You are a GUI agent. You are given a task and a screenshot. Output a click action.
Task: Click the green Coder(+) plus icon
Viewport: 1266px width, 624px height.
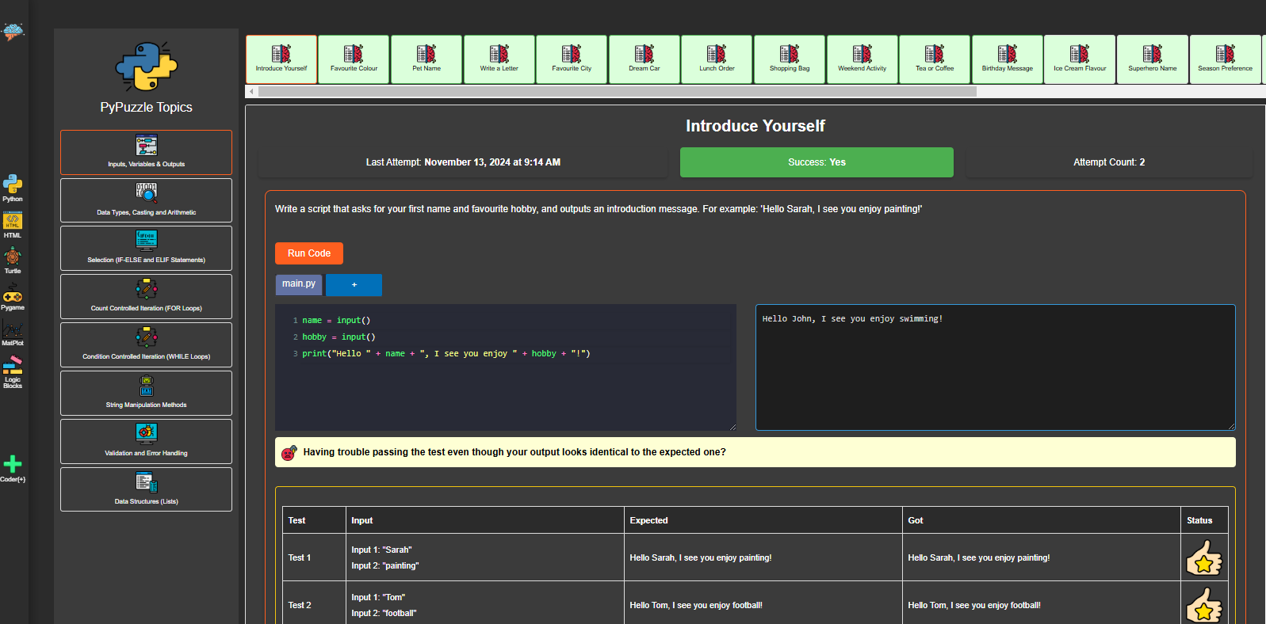[12, 466]
